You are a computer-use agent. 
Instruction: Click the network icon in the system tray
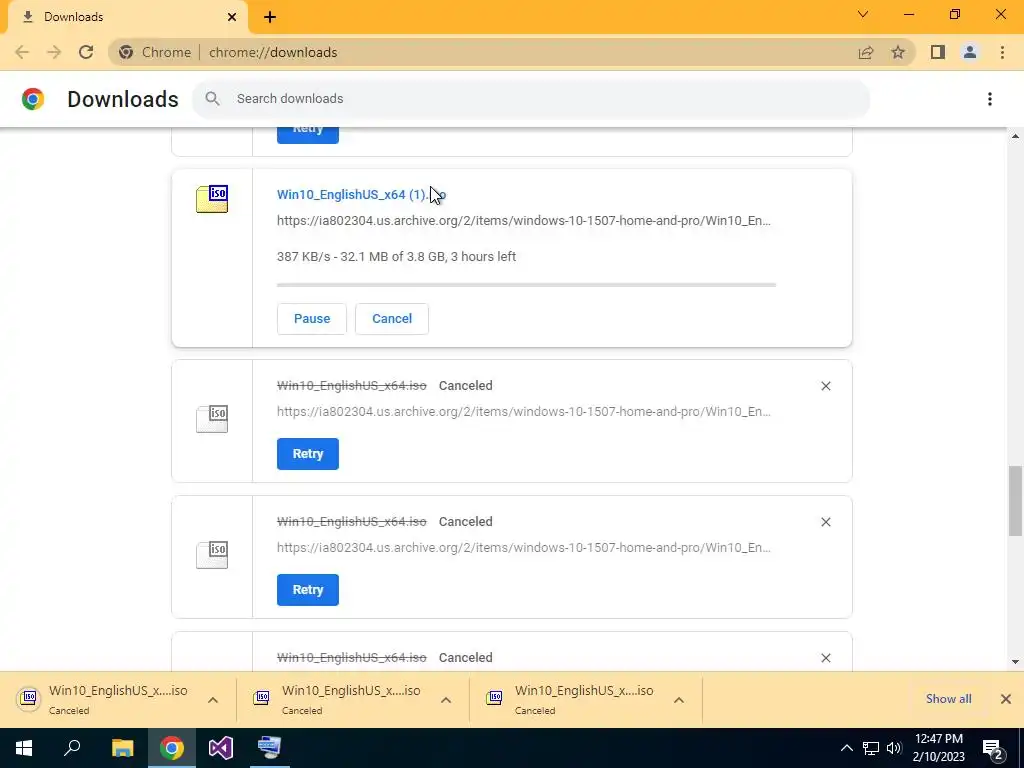[871, 748]
